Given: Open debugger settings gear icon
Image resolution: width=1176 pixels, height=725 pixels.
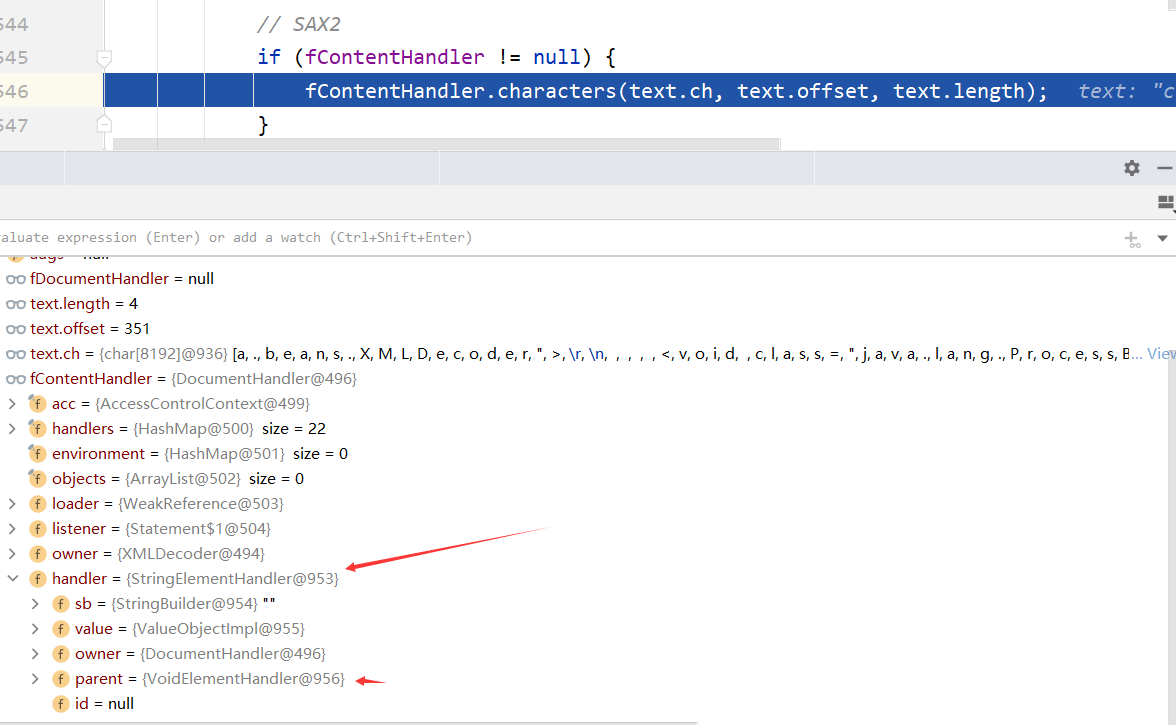Looking at the screenshot, I should coord(1132,168).
